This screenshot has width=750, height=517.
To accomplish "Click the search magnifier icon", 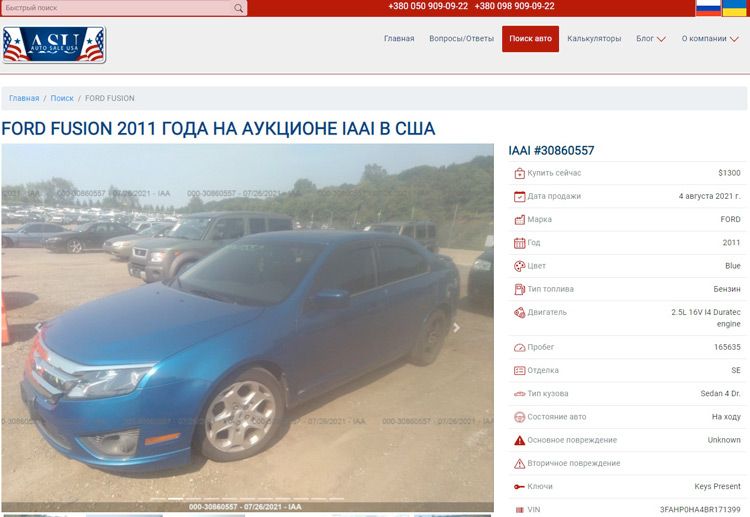I will point(238,8).
